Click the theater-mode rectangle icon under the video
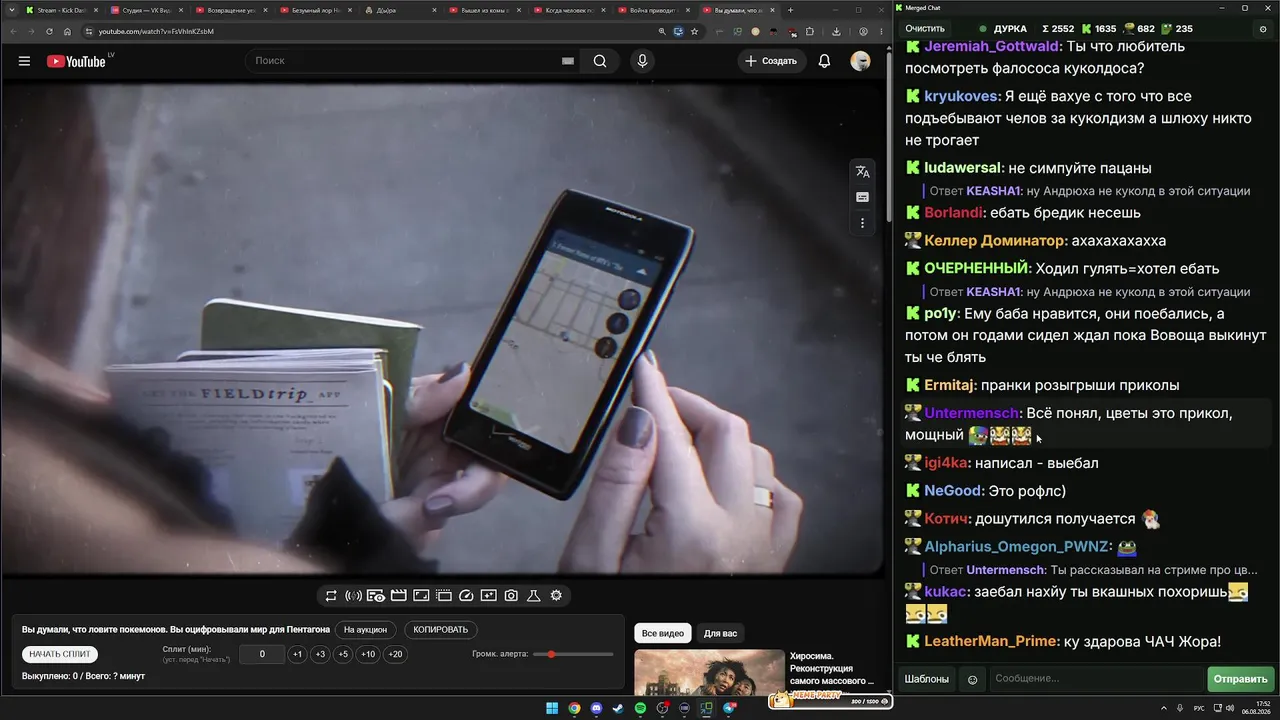 coord(421,596)
